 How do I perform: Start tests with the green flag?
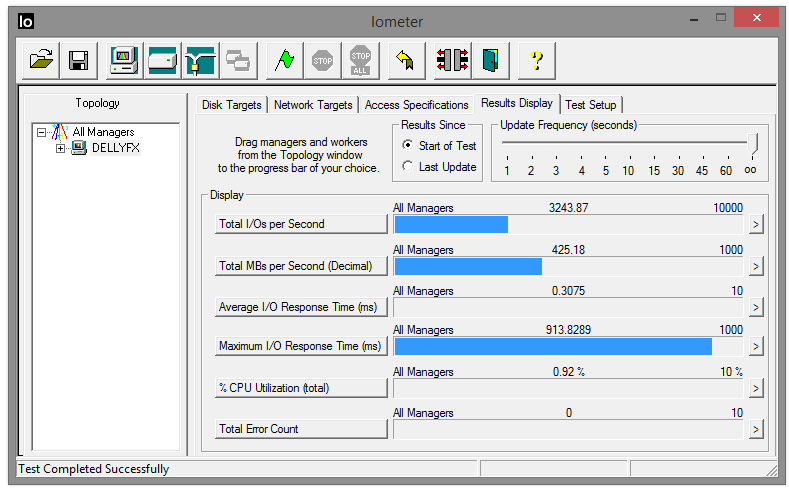[284, 60]
